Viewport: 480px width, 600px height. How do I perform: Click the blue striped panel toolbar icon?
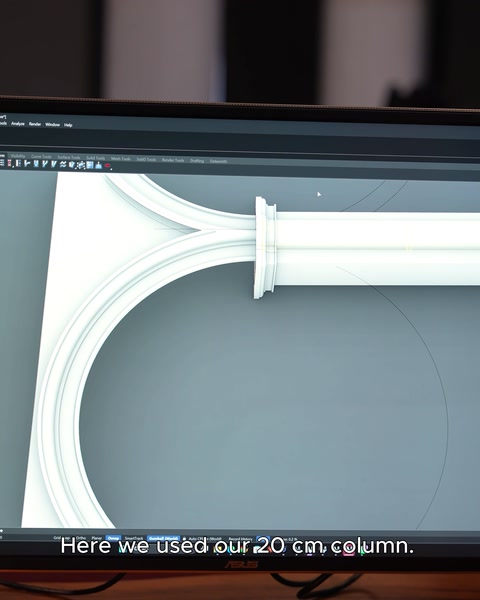pyautogui.click(x=90, y=165)
